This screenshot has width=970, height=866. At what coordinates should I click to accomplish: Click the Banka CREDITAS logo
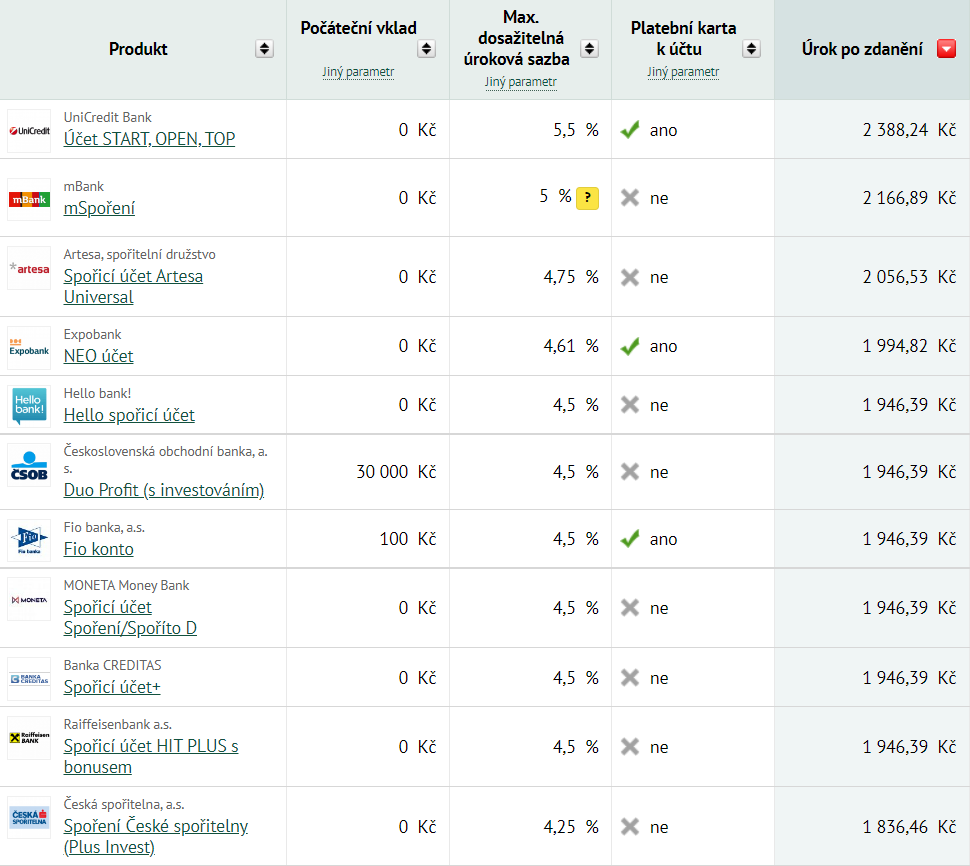29,679
